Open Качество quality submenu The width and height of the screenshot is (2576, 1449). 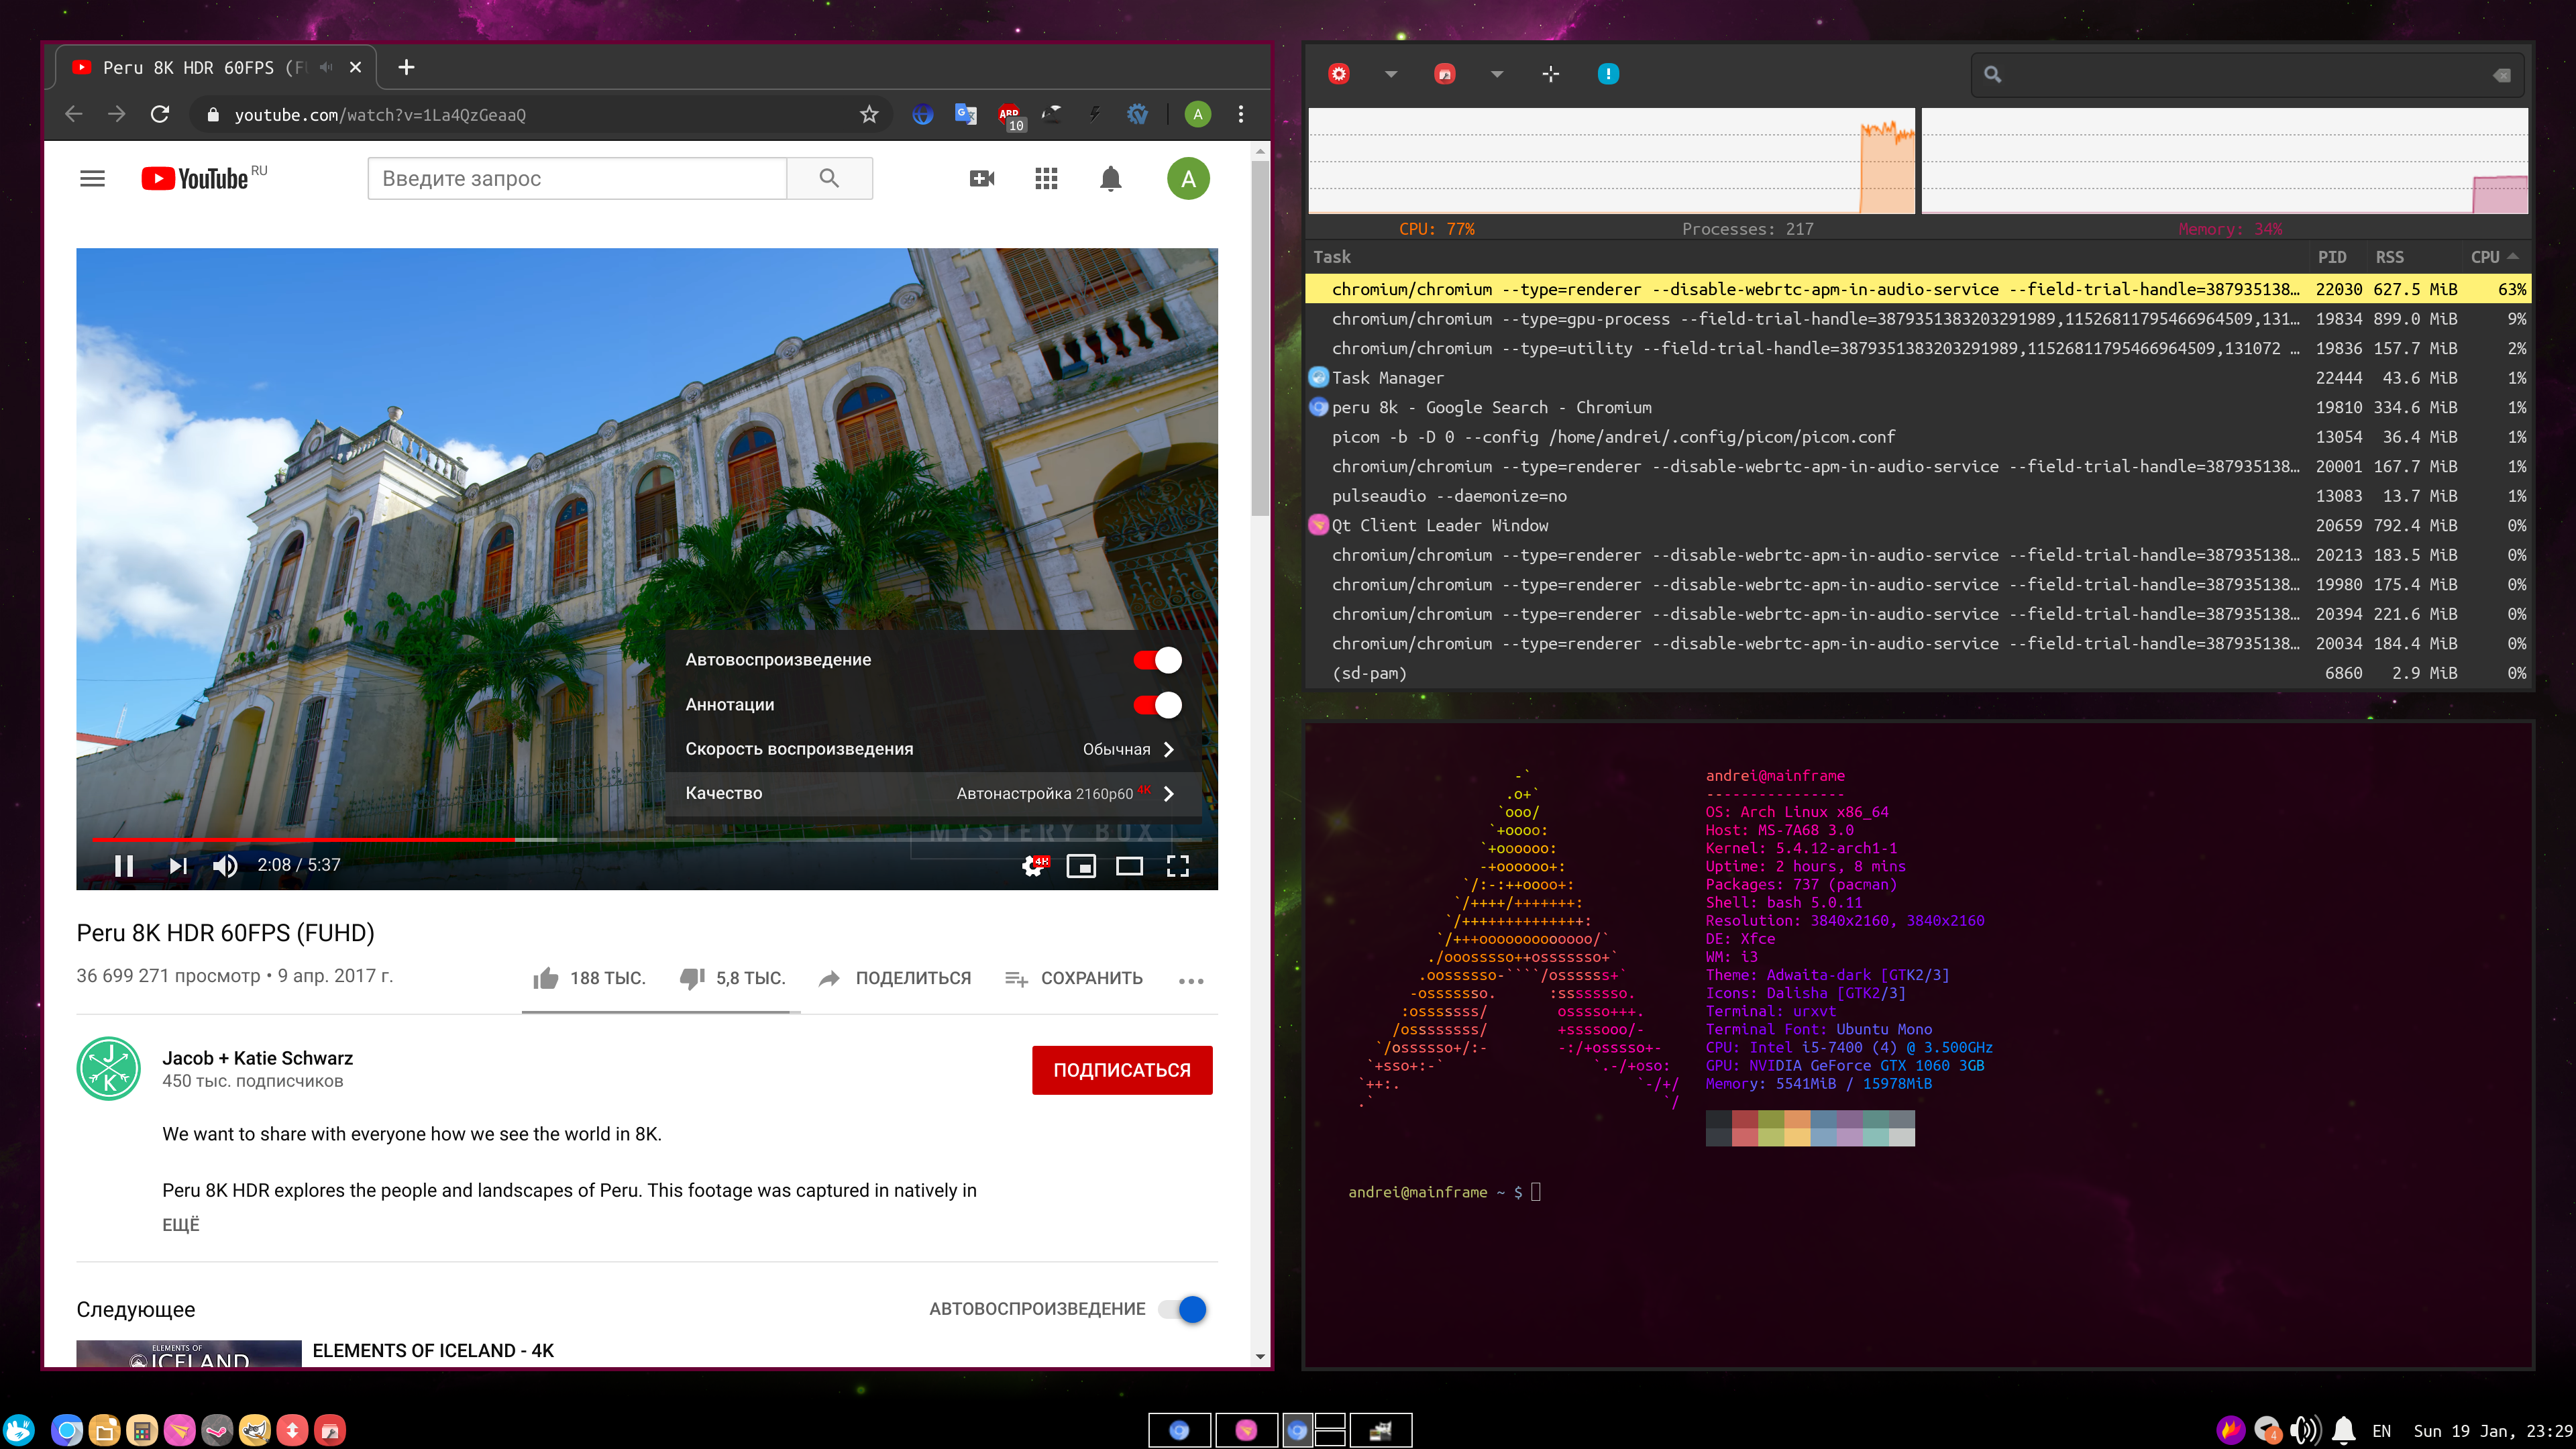933,793
